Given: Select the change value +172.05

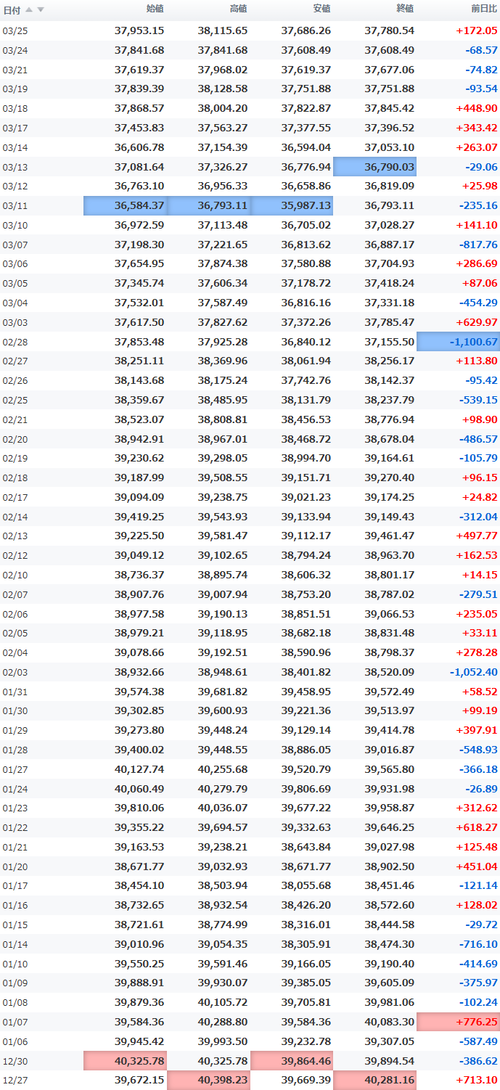Looking at the screenshot, I should [476, 31].
